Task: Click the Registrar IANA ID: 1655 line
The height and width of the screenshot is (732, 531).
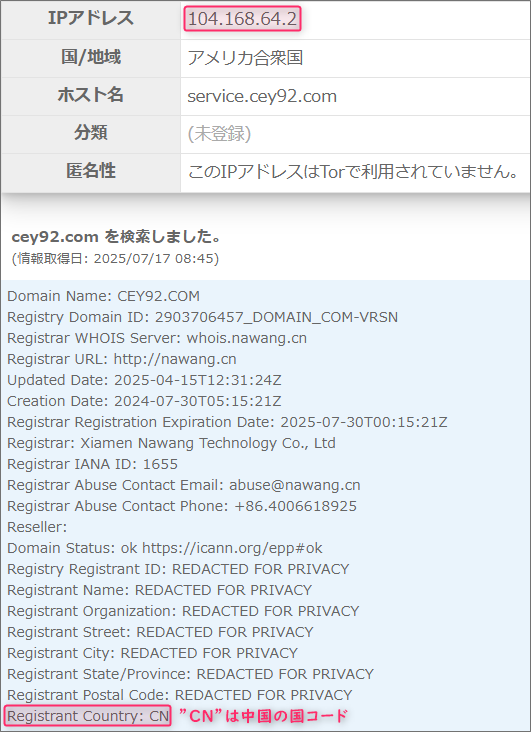Action: pyautogui.click(x=92, y=464)
